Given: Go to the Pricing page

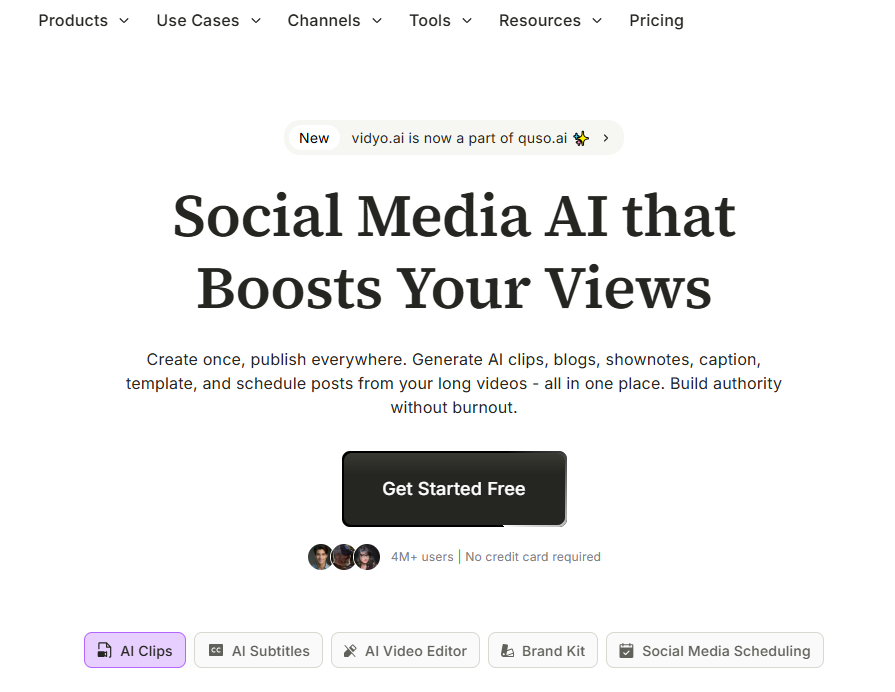Looking at the screenshot, I should (656, 20).
